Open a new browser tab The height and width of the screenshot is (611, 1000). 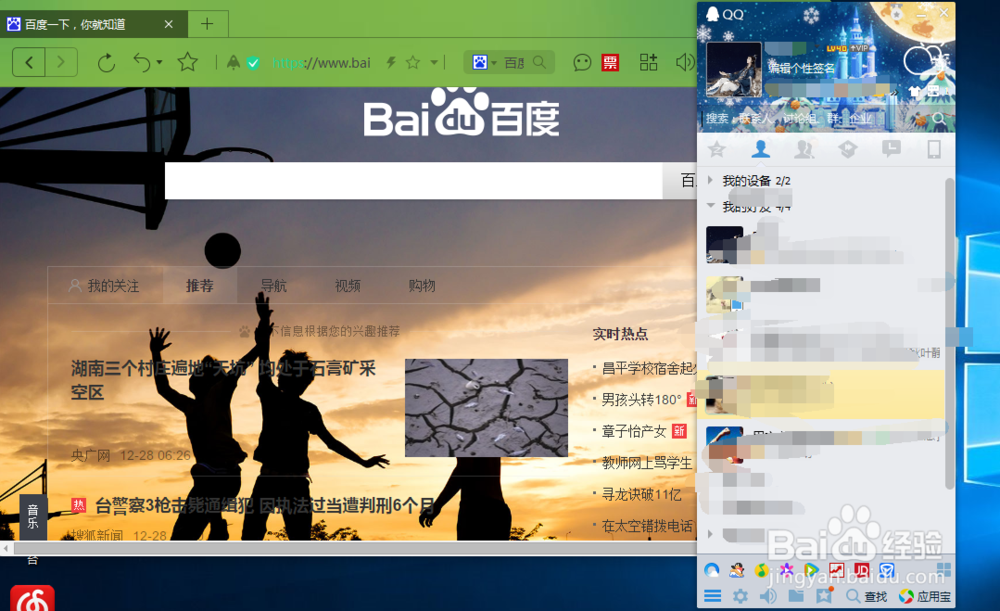(207, 24)
